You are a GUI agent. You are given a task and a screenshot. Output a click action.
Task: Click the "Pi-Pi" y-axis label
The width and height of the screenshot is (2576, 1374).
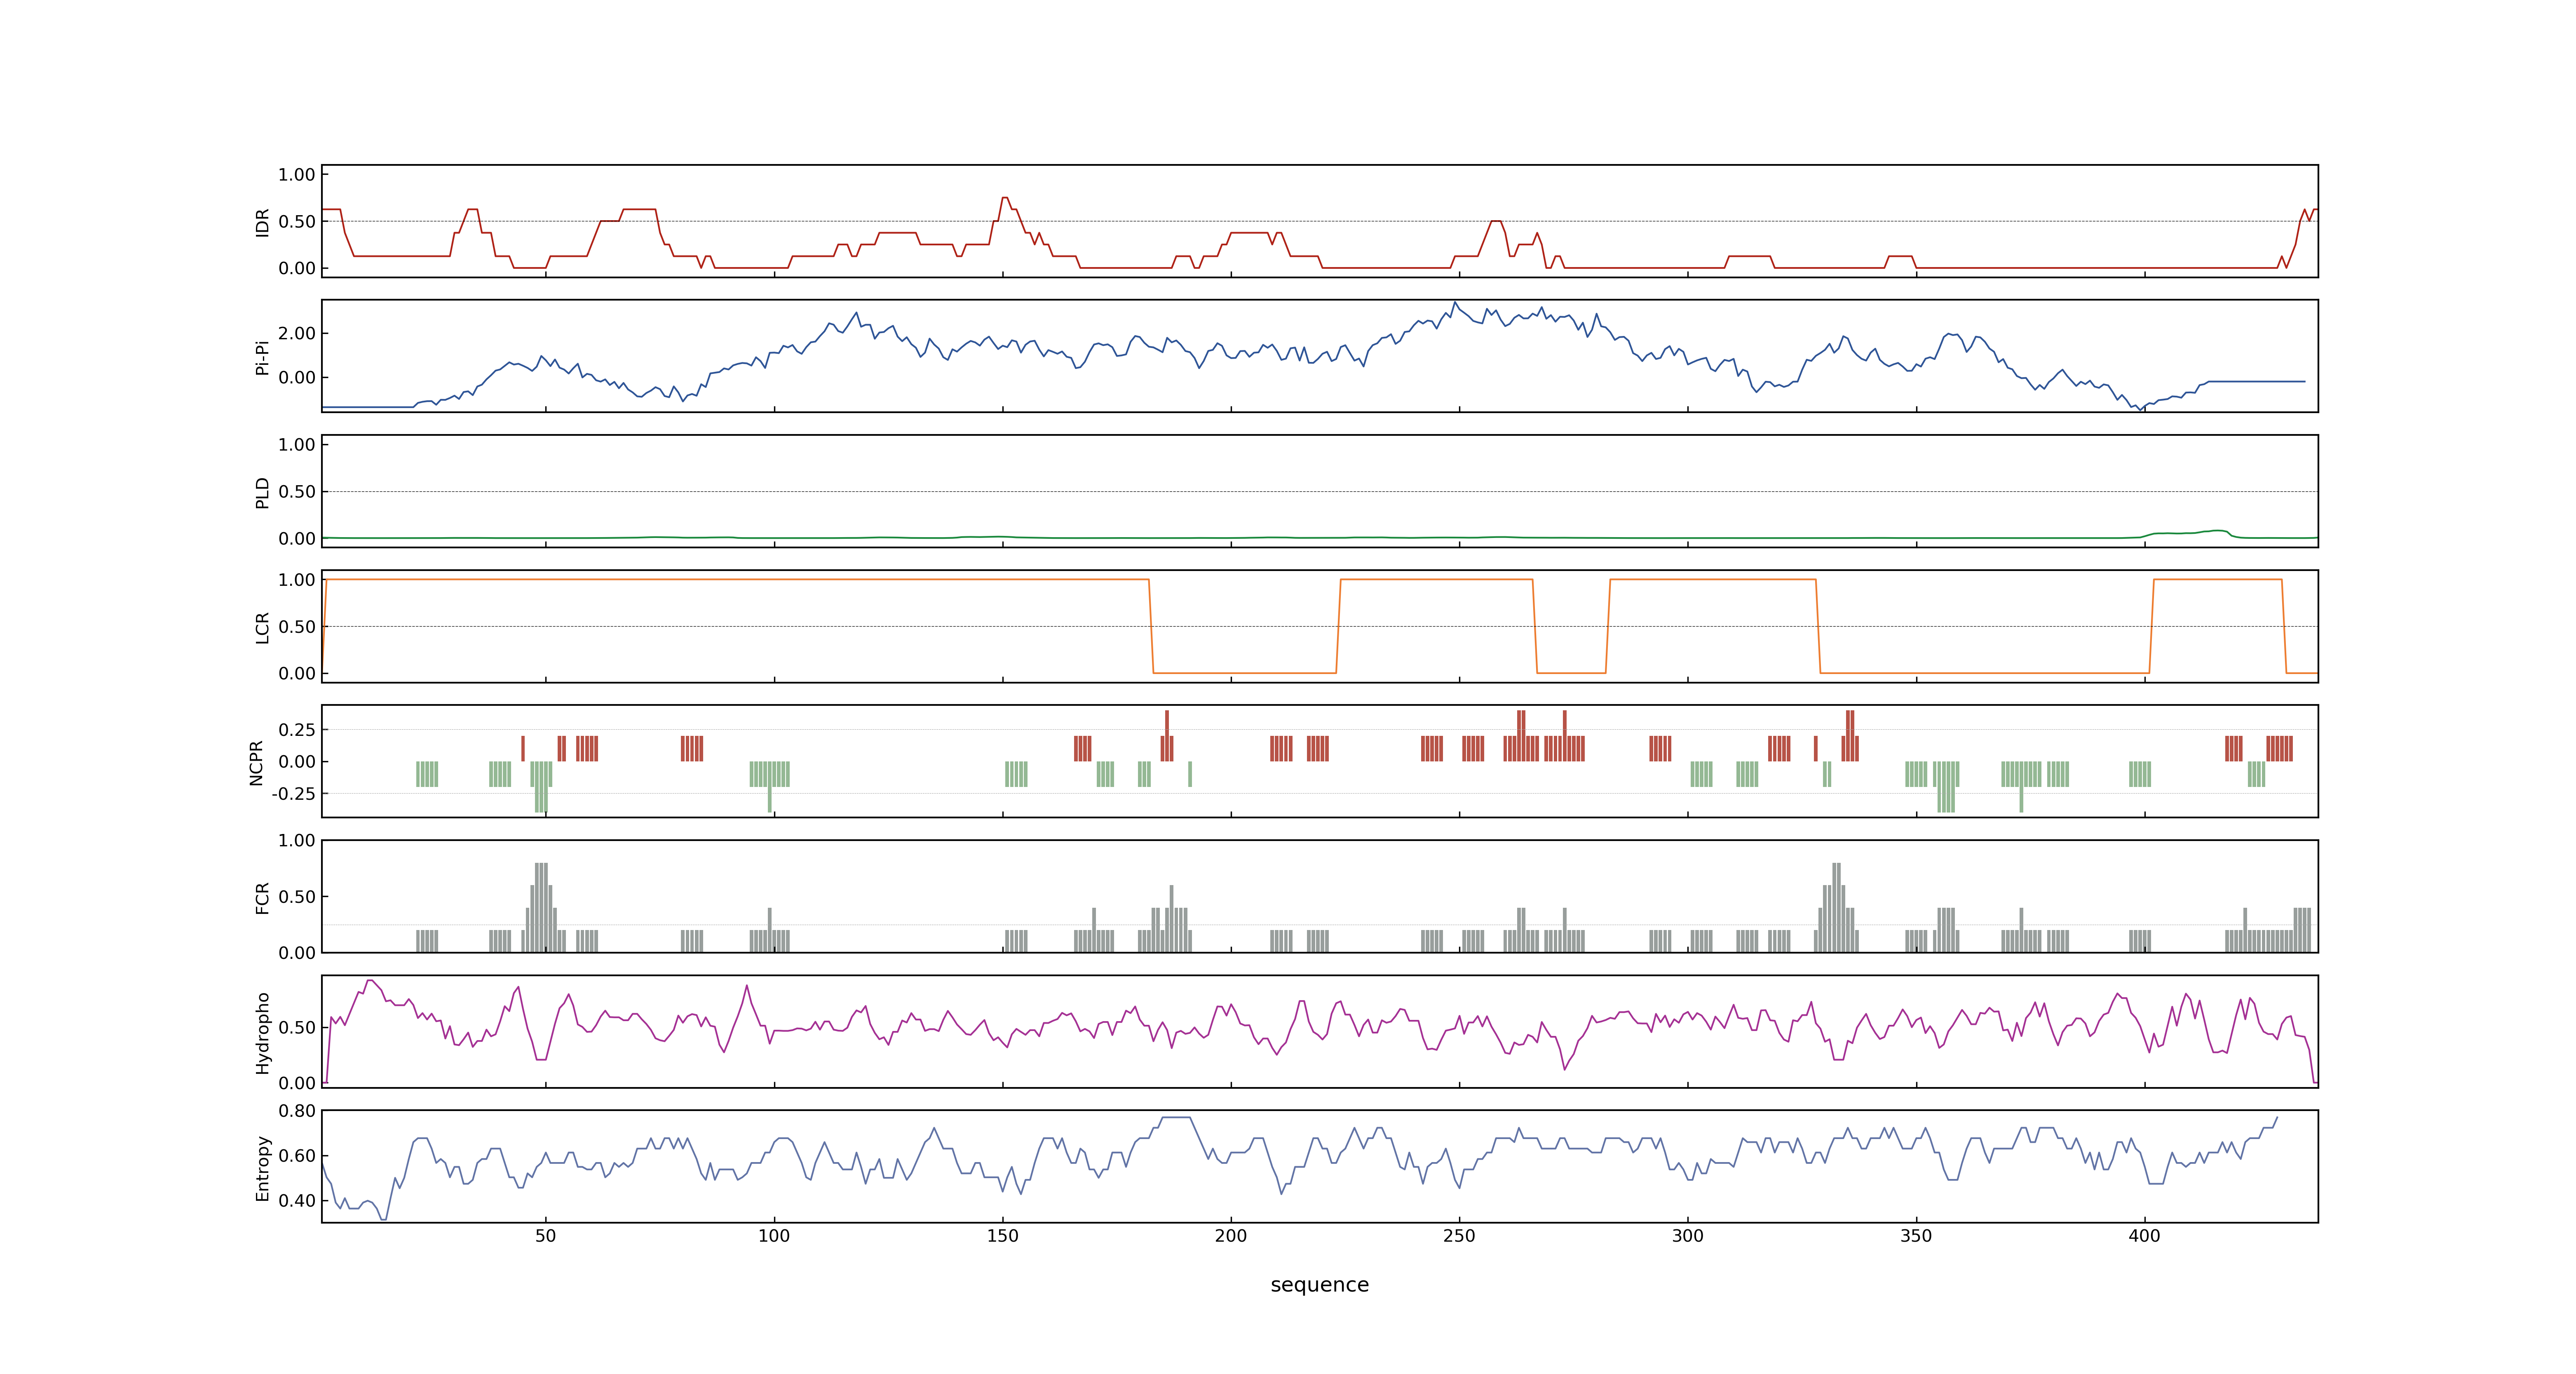click(262, 357)
